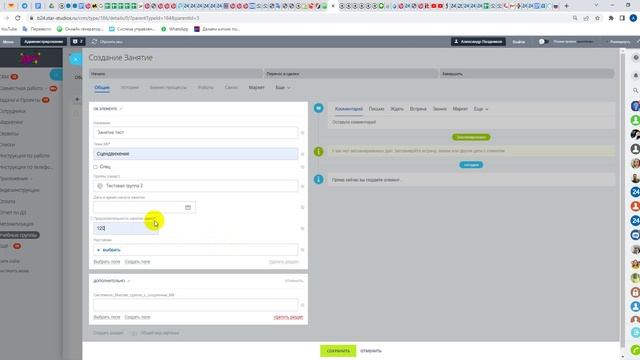Switch to the Бизнес-процессы tab
The image size is (640, 360).
(168, 87)
